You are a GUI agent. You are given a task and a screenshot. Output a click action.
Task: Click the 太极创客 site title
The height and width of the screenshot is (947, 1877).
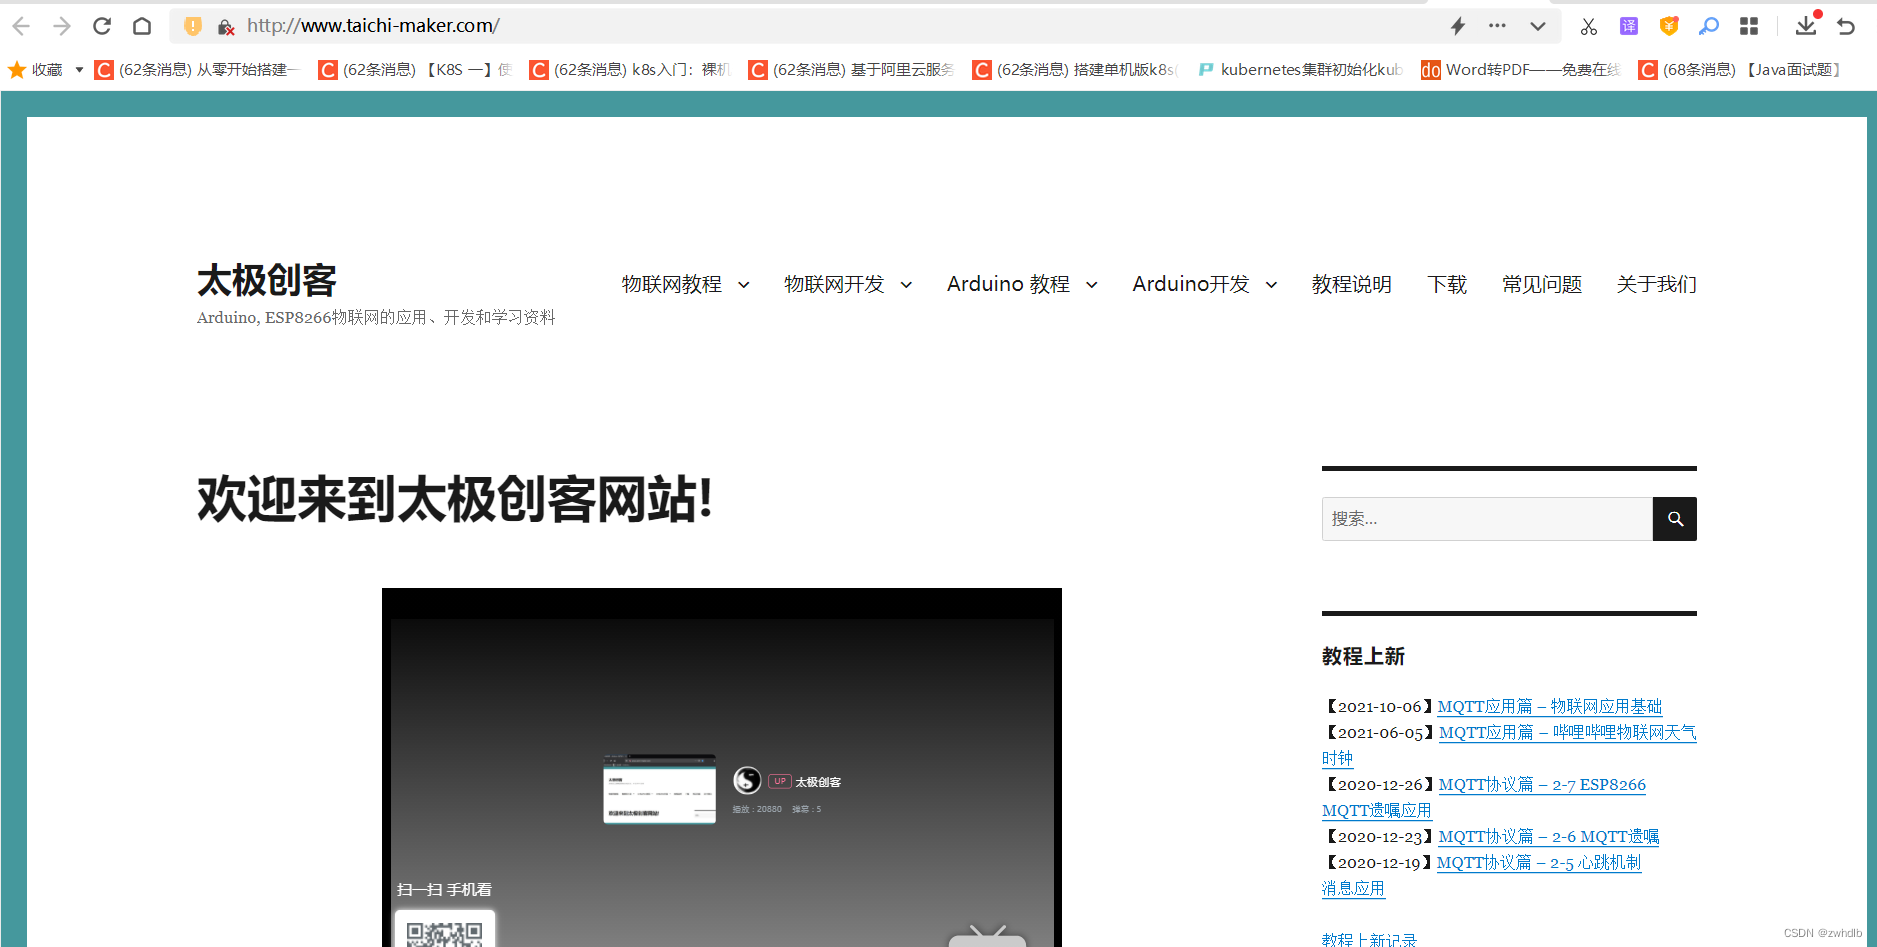267,281
